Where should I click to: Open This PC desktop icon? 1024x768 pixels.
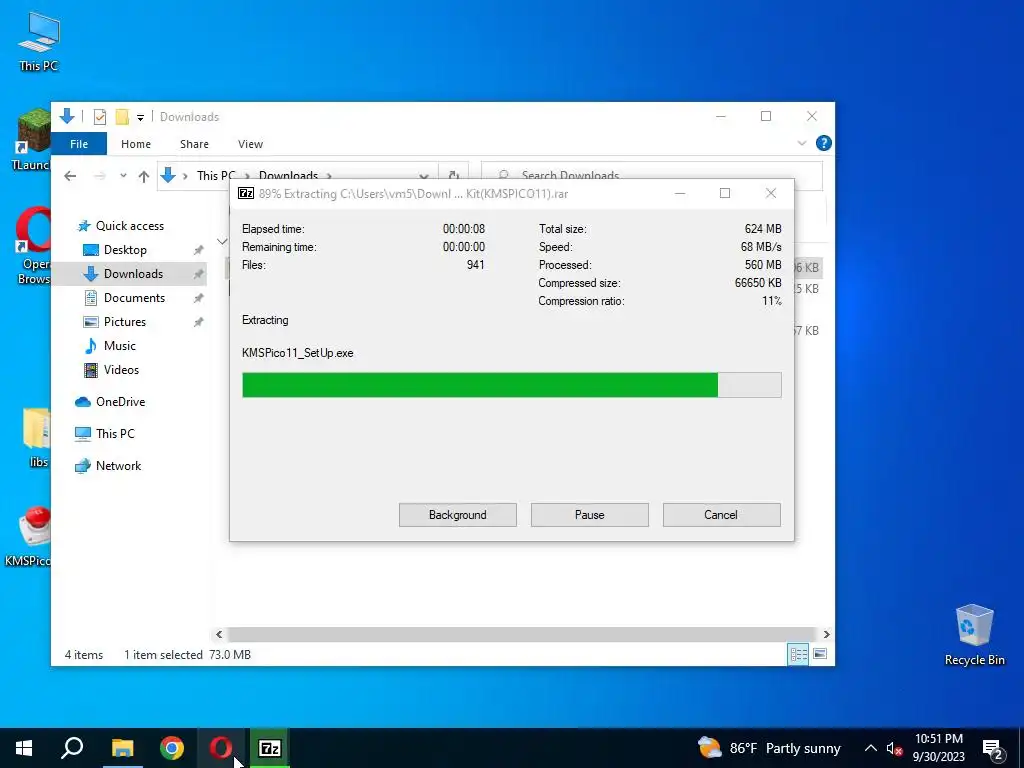click(x=39, y=42)
